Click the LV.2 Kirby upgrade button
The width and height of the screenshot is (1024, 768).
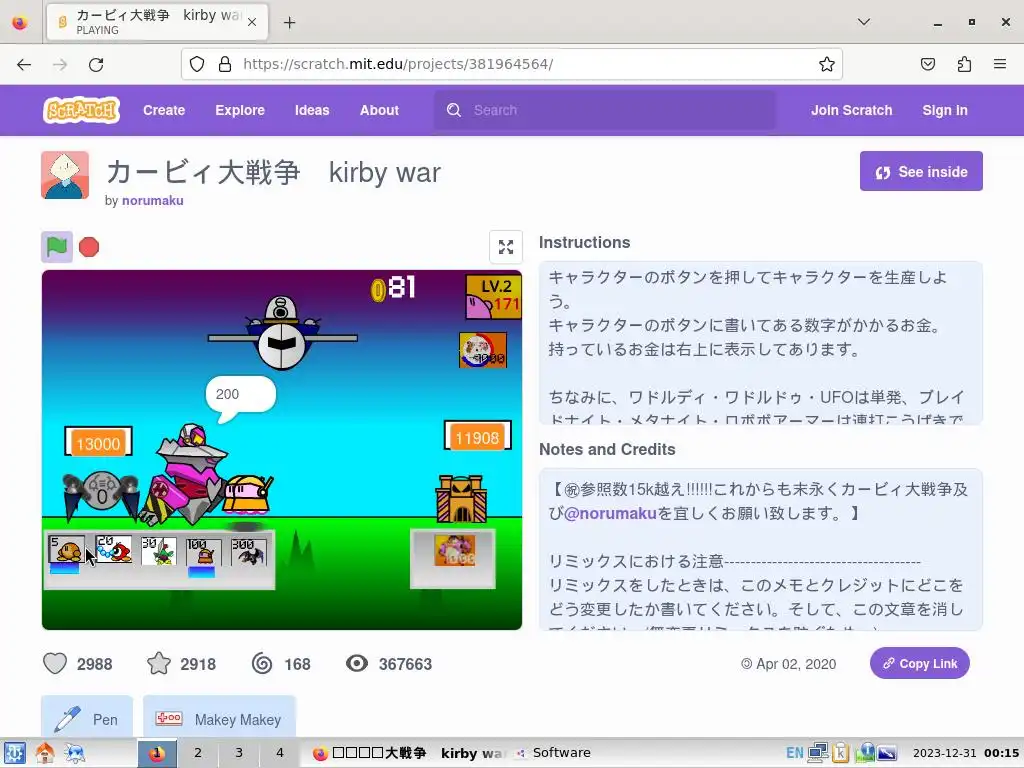(x=493, y=296)
